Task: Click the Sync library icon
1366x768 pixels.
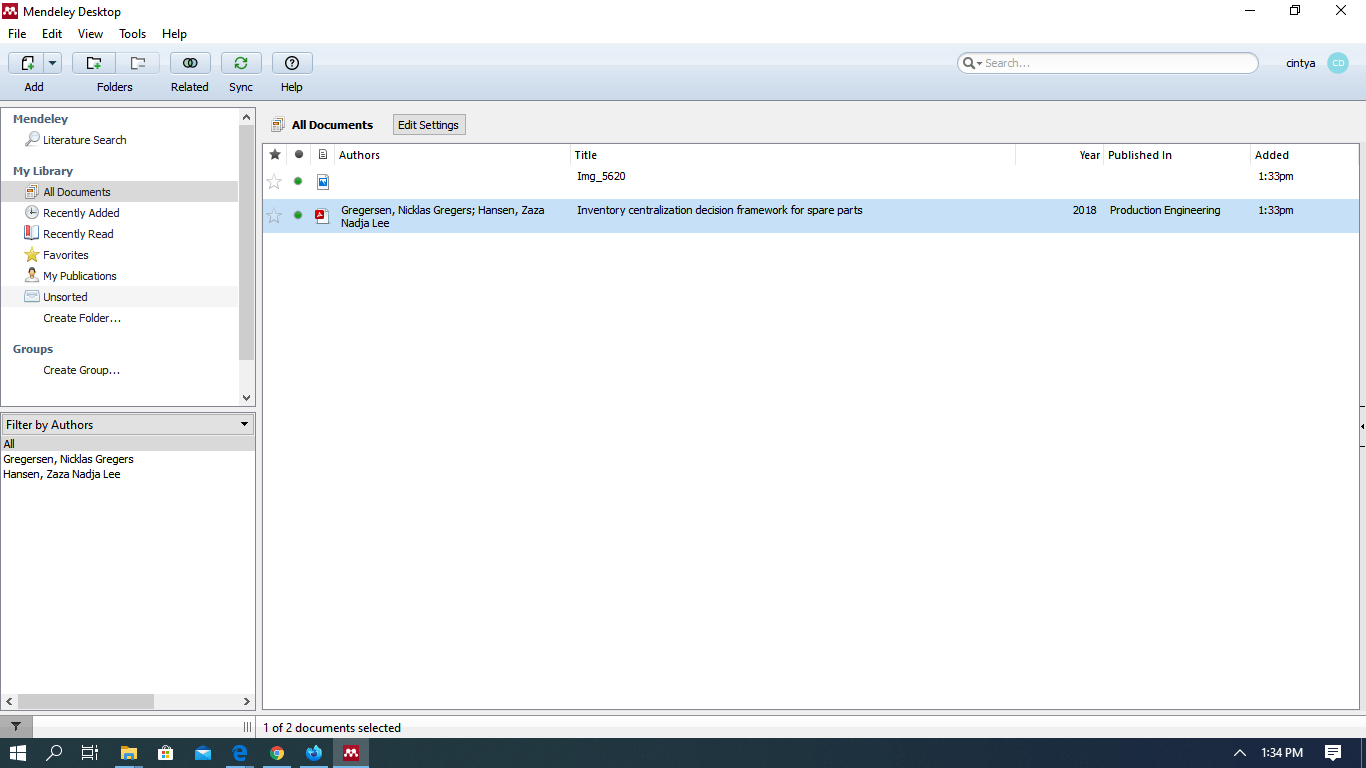Action: 241,63
